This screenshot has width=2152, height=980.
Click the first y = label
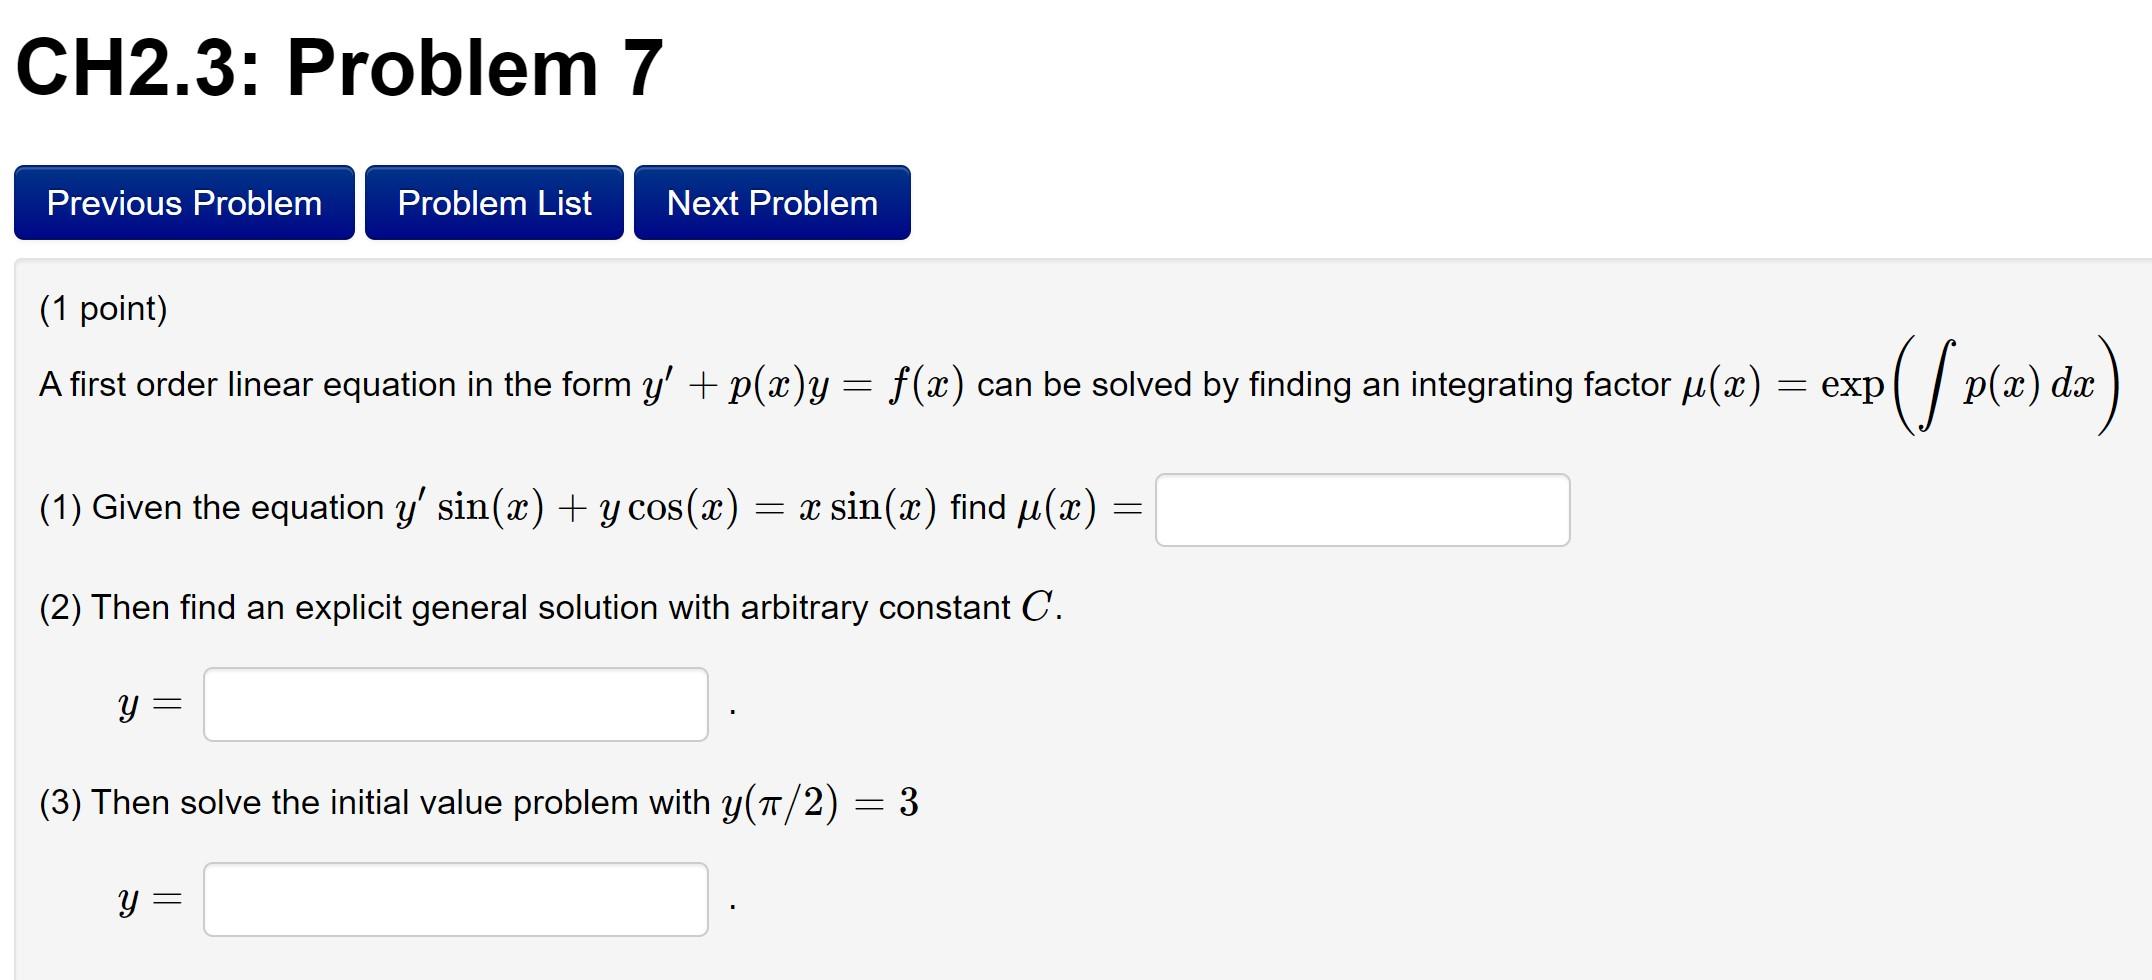[x=148, y=703]
